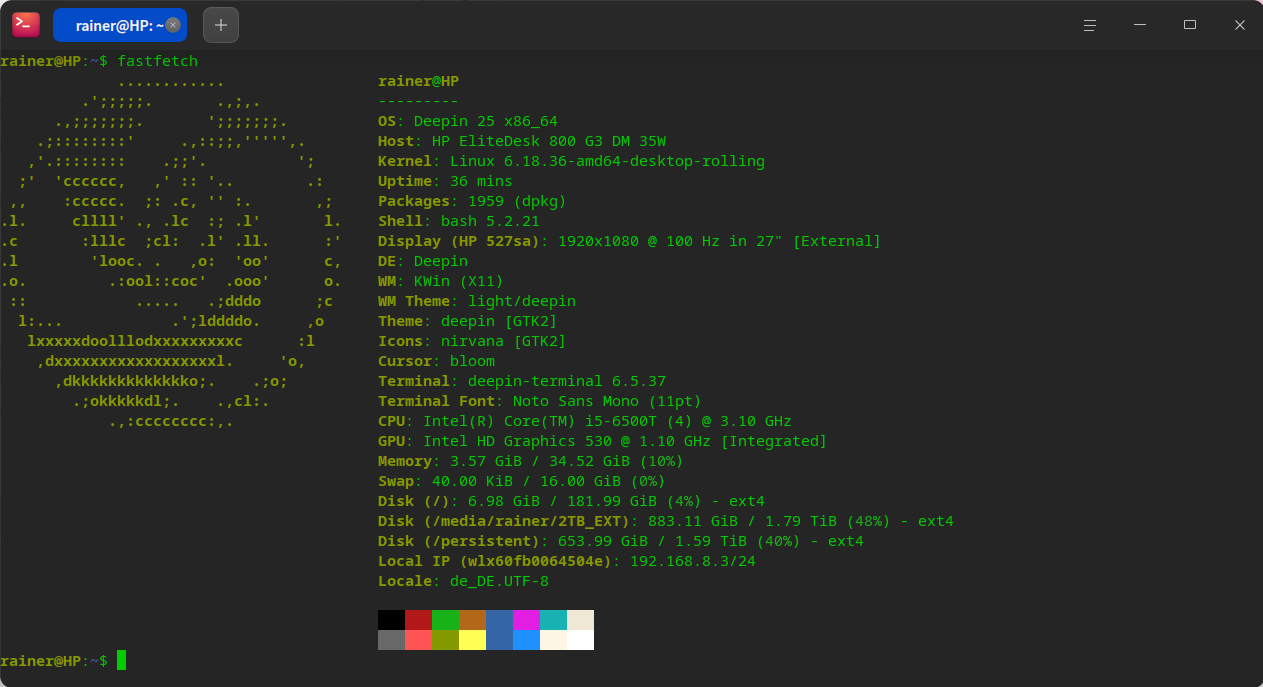Screen dimensions: 1263x687
Task: Click the brown-orange color block
Action: coord(472,620)
